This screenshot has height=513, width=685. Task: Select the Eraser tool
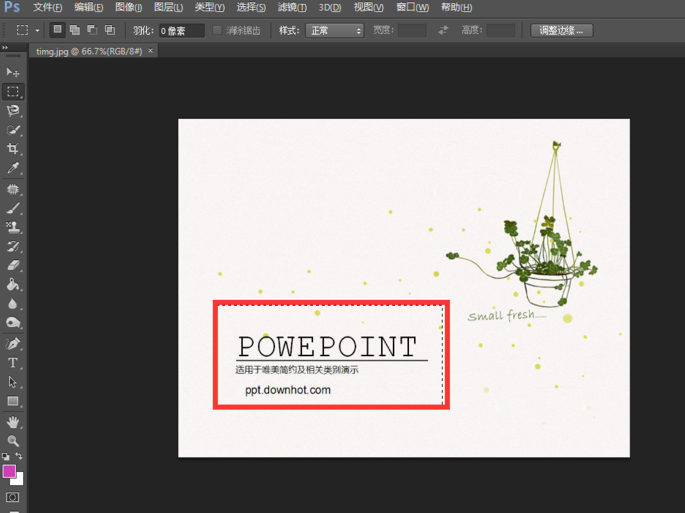tap(13, 266)
